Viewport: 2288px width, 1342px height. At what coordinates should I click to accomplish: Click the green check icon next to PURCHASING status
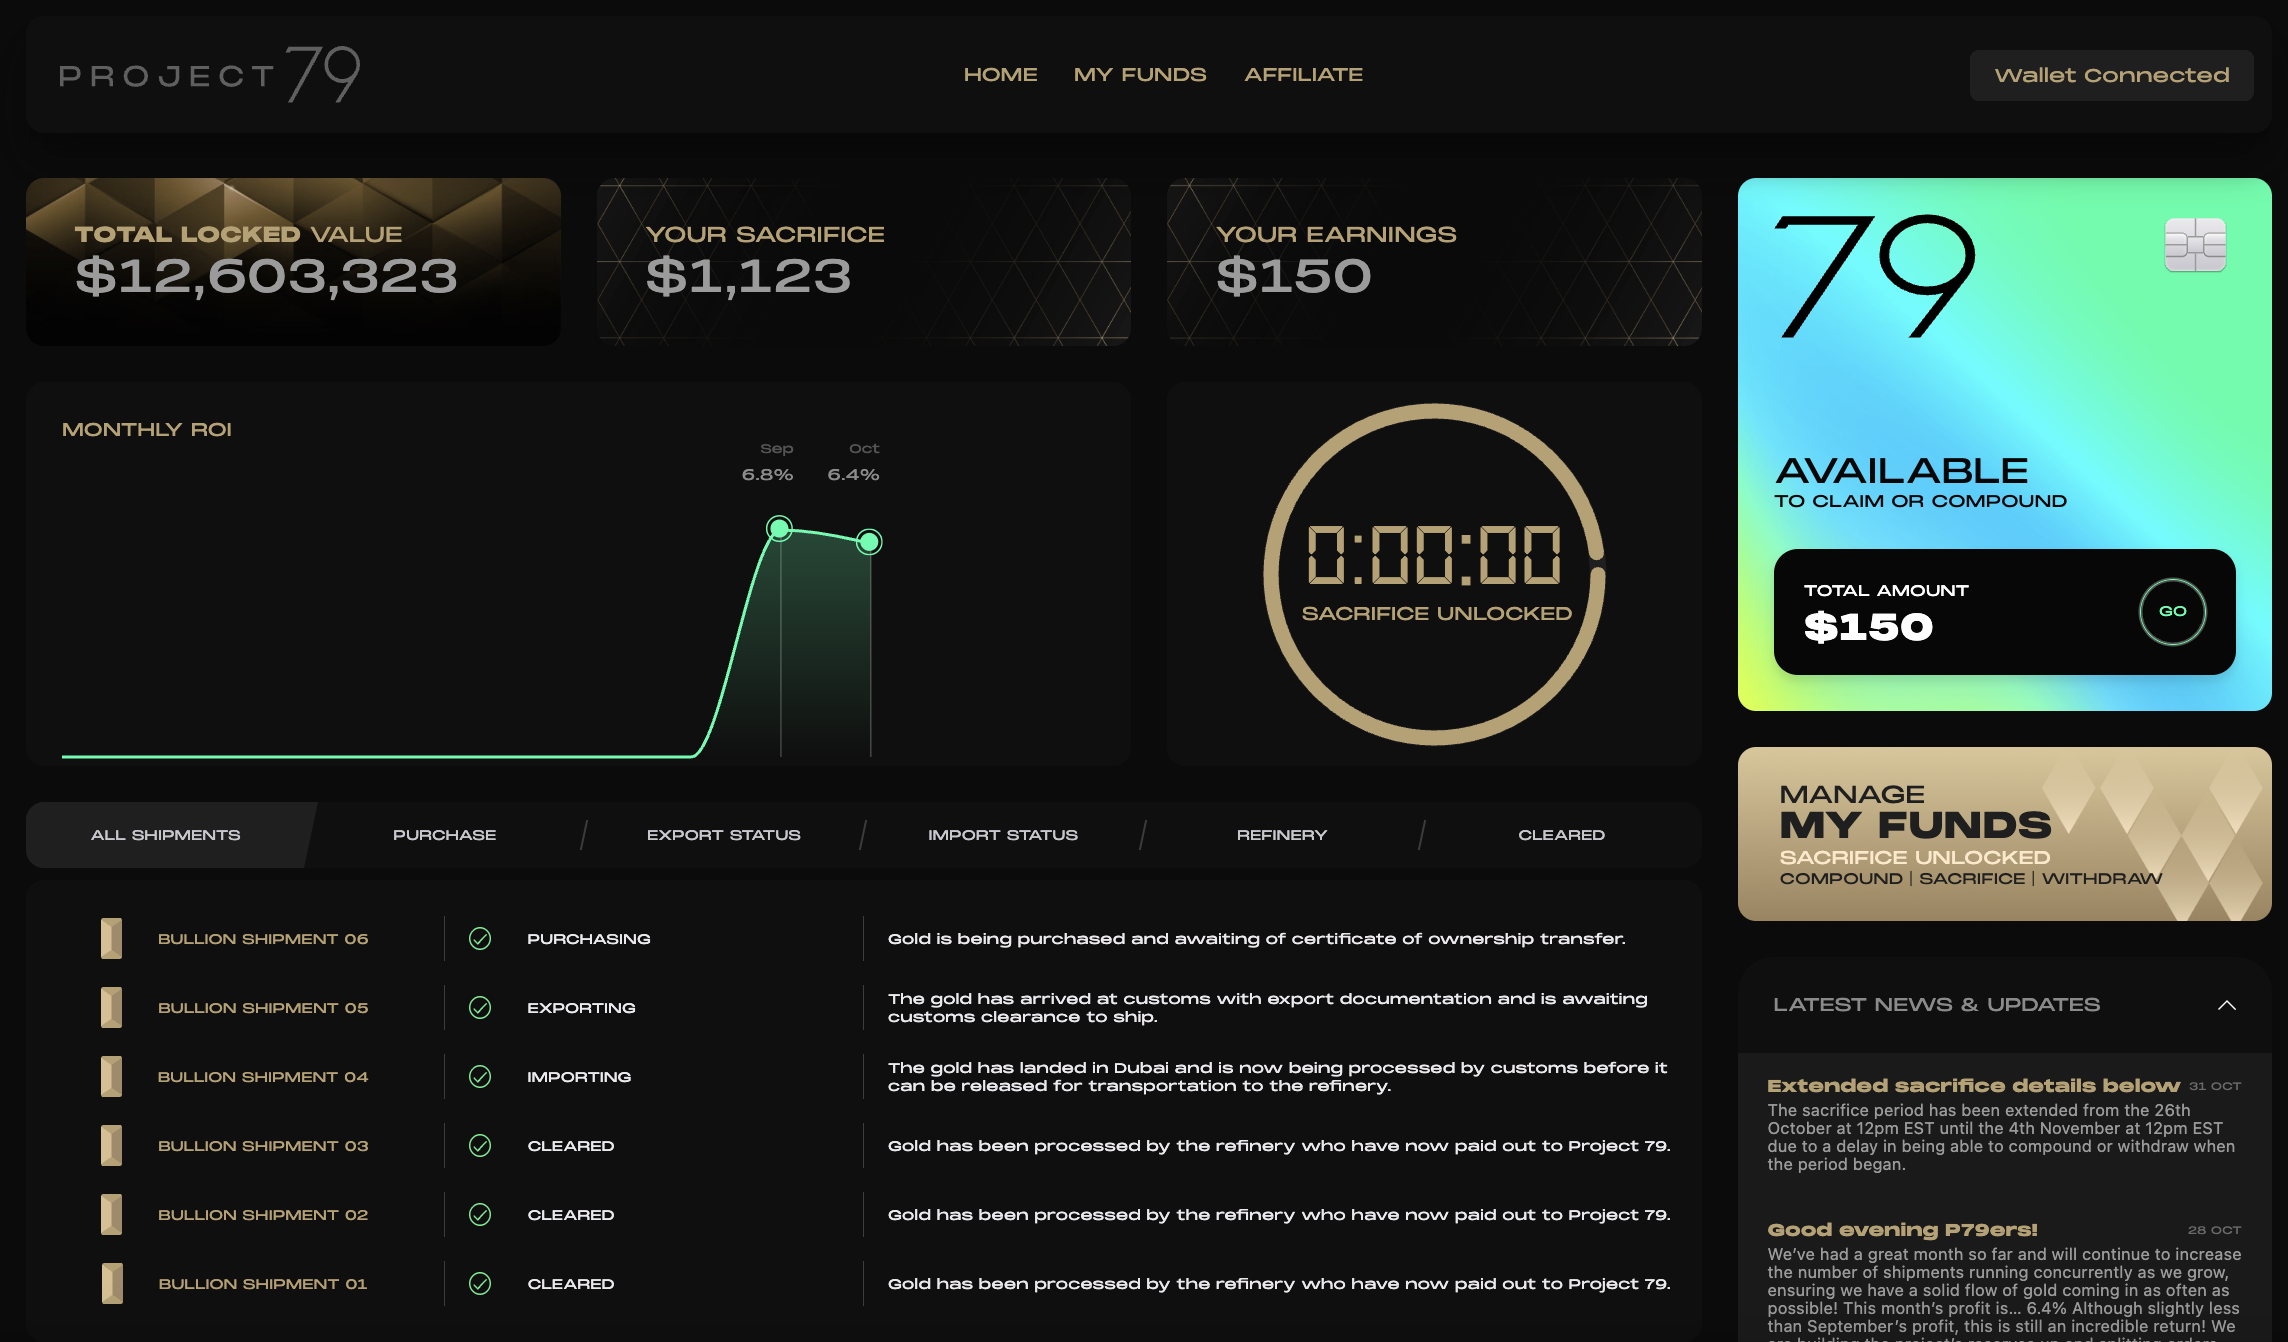tap(481, 938)
